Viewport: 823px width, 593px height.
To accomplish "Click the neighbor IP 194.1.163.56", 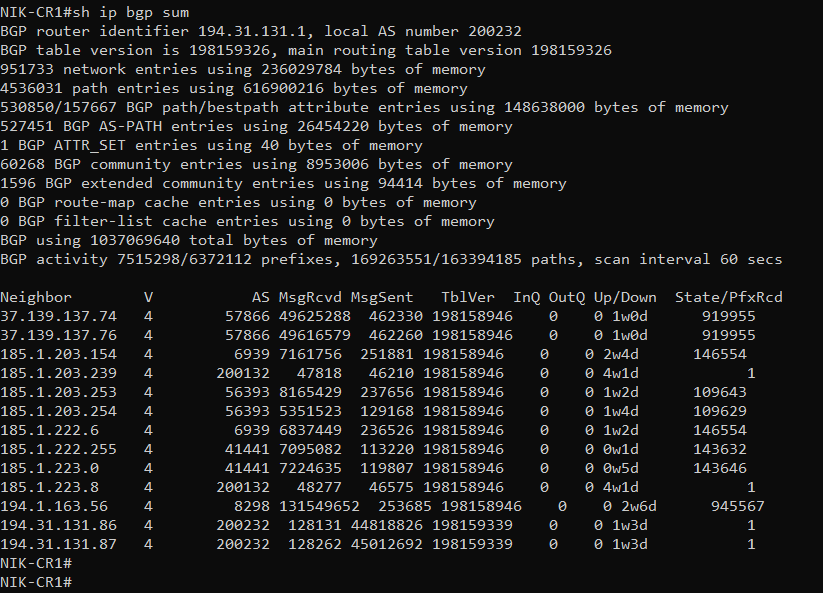I will pyautogui.click(x=54, y=506).
